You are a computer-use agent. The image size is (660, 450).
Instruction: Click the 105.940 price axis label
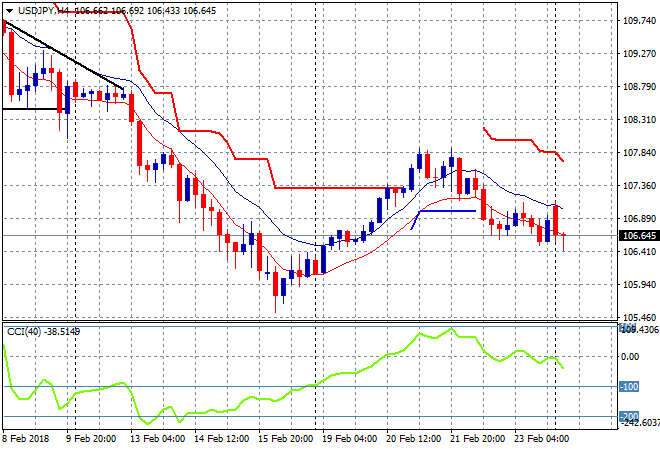point(639,285)
